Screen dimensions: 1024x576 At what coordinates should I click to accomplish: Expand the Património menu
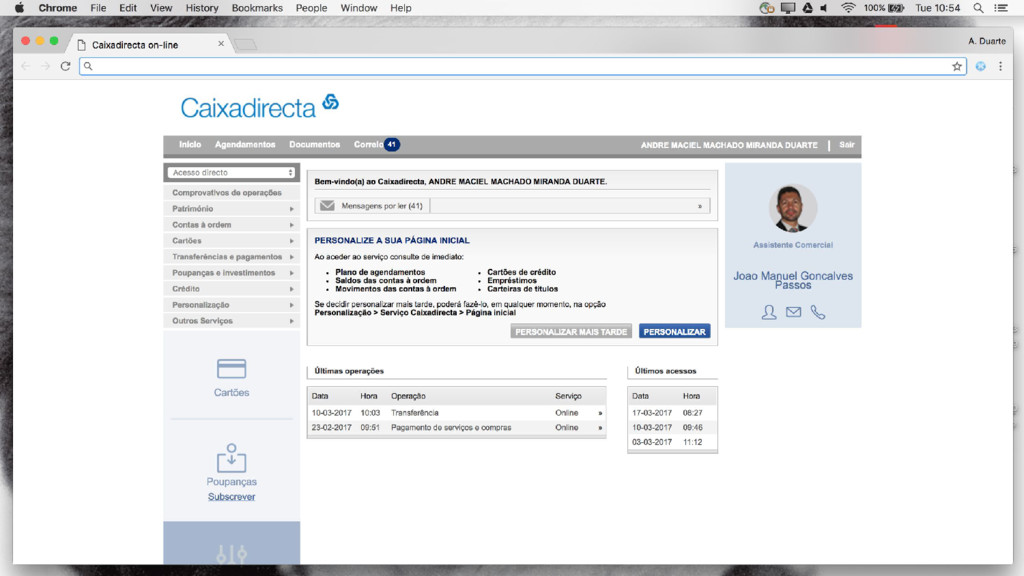[231, 209]
